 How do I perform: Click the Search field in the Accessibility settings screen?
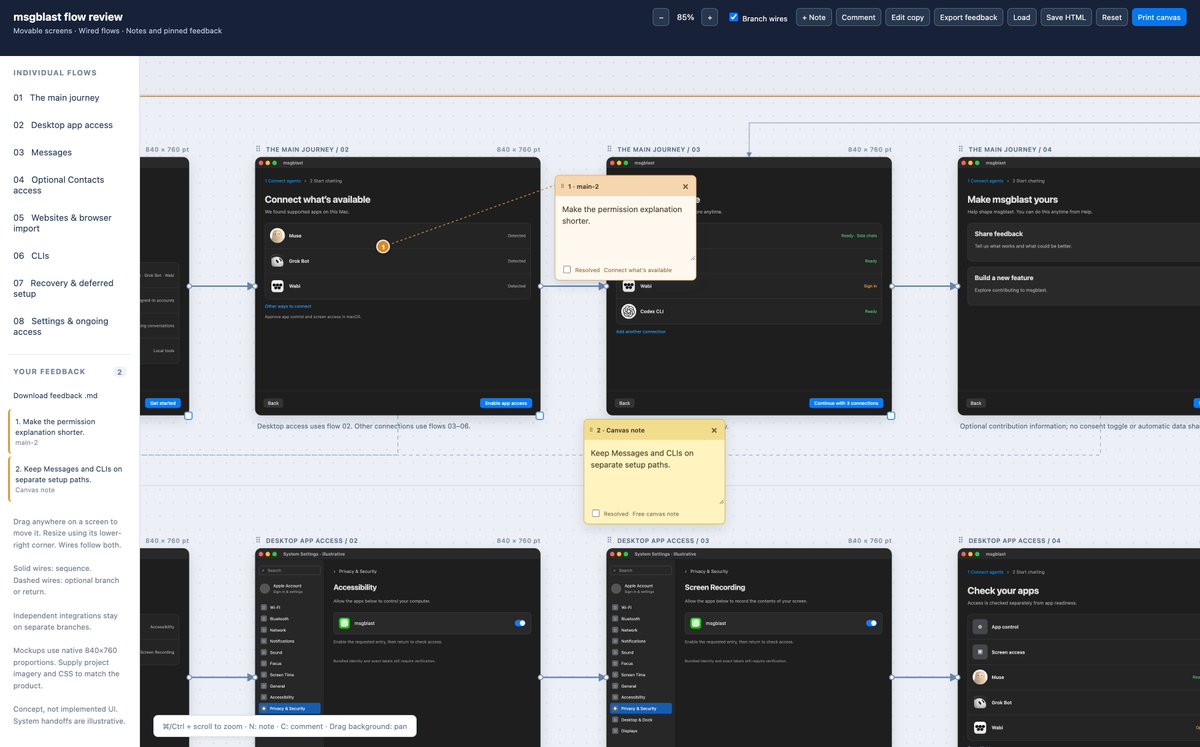coord(291,571)
